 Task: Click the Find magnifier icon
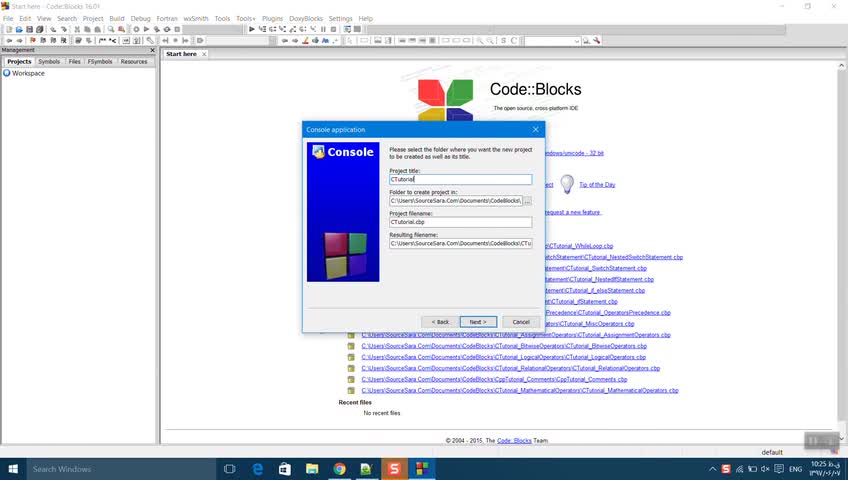111,29
